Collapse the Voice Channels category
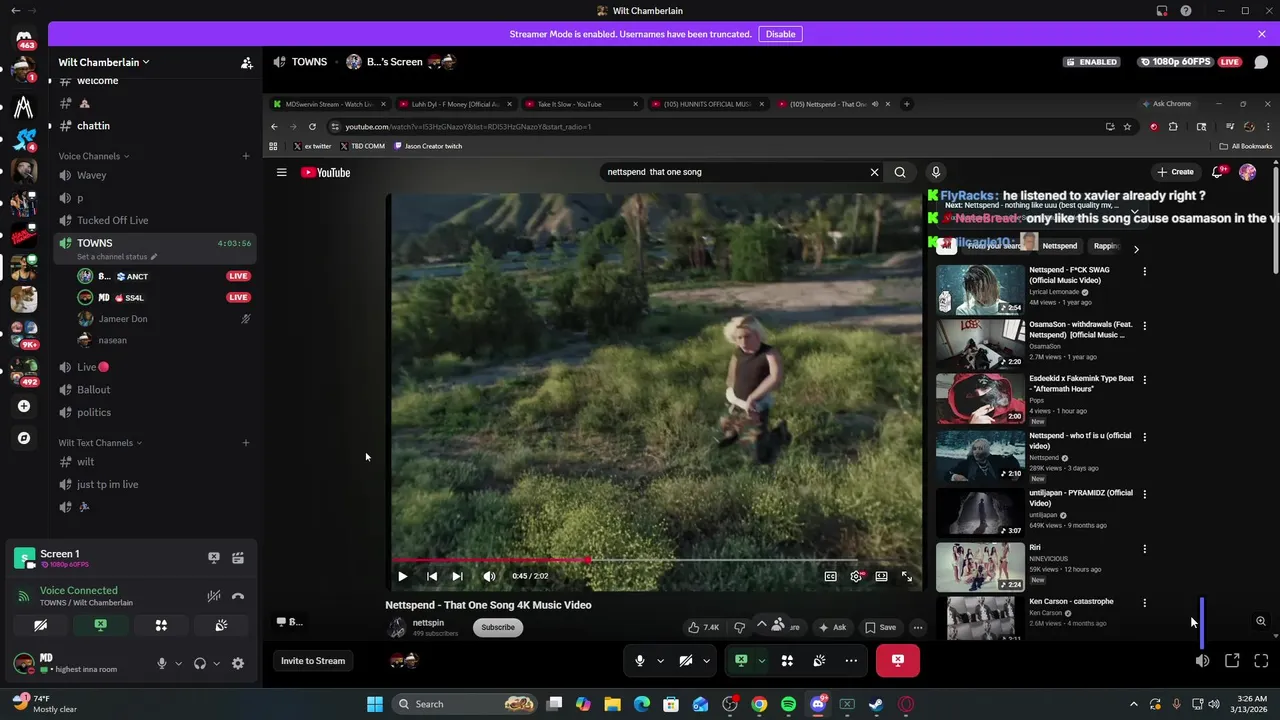The height and width of the screenshot is (720, 1280). (x=93, y=156)
